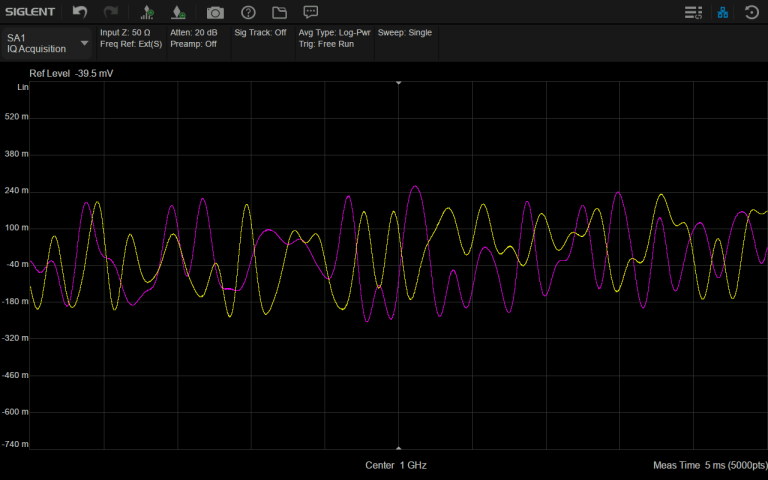
Task: Click the SIGLENT logo
Action: 31,12
